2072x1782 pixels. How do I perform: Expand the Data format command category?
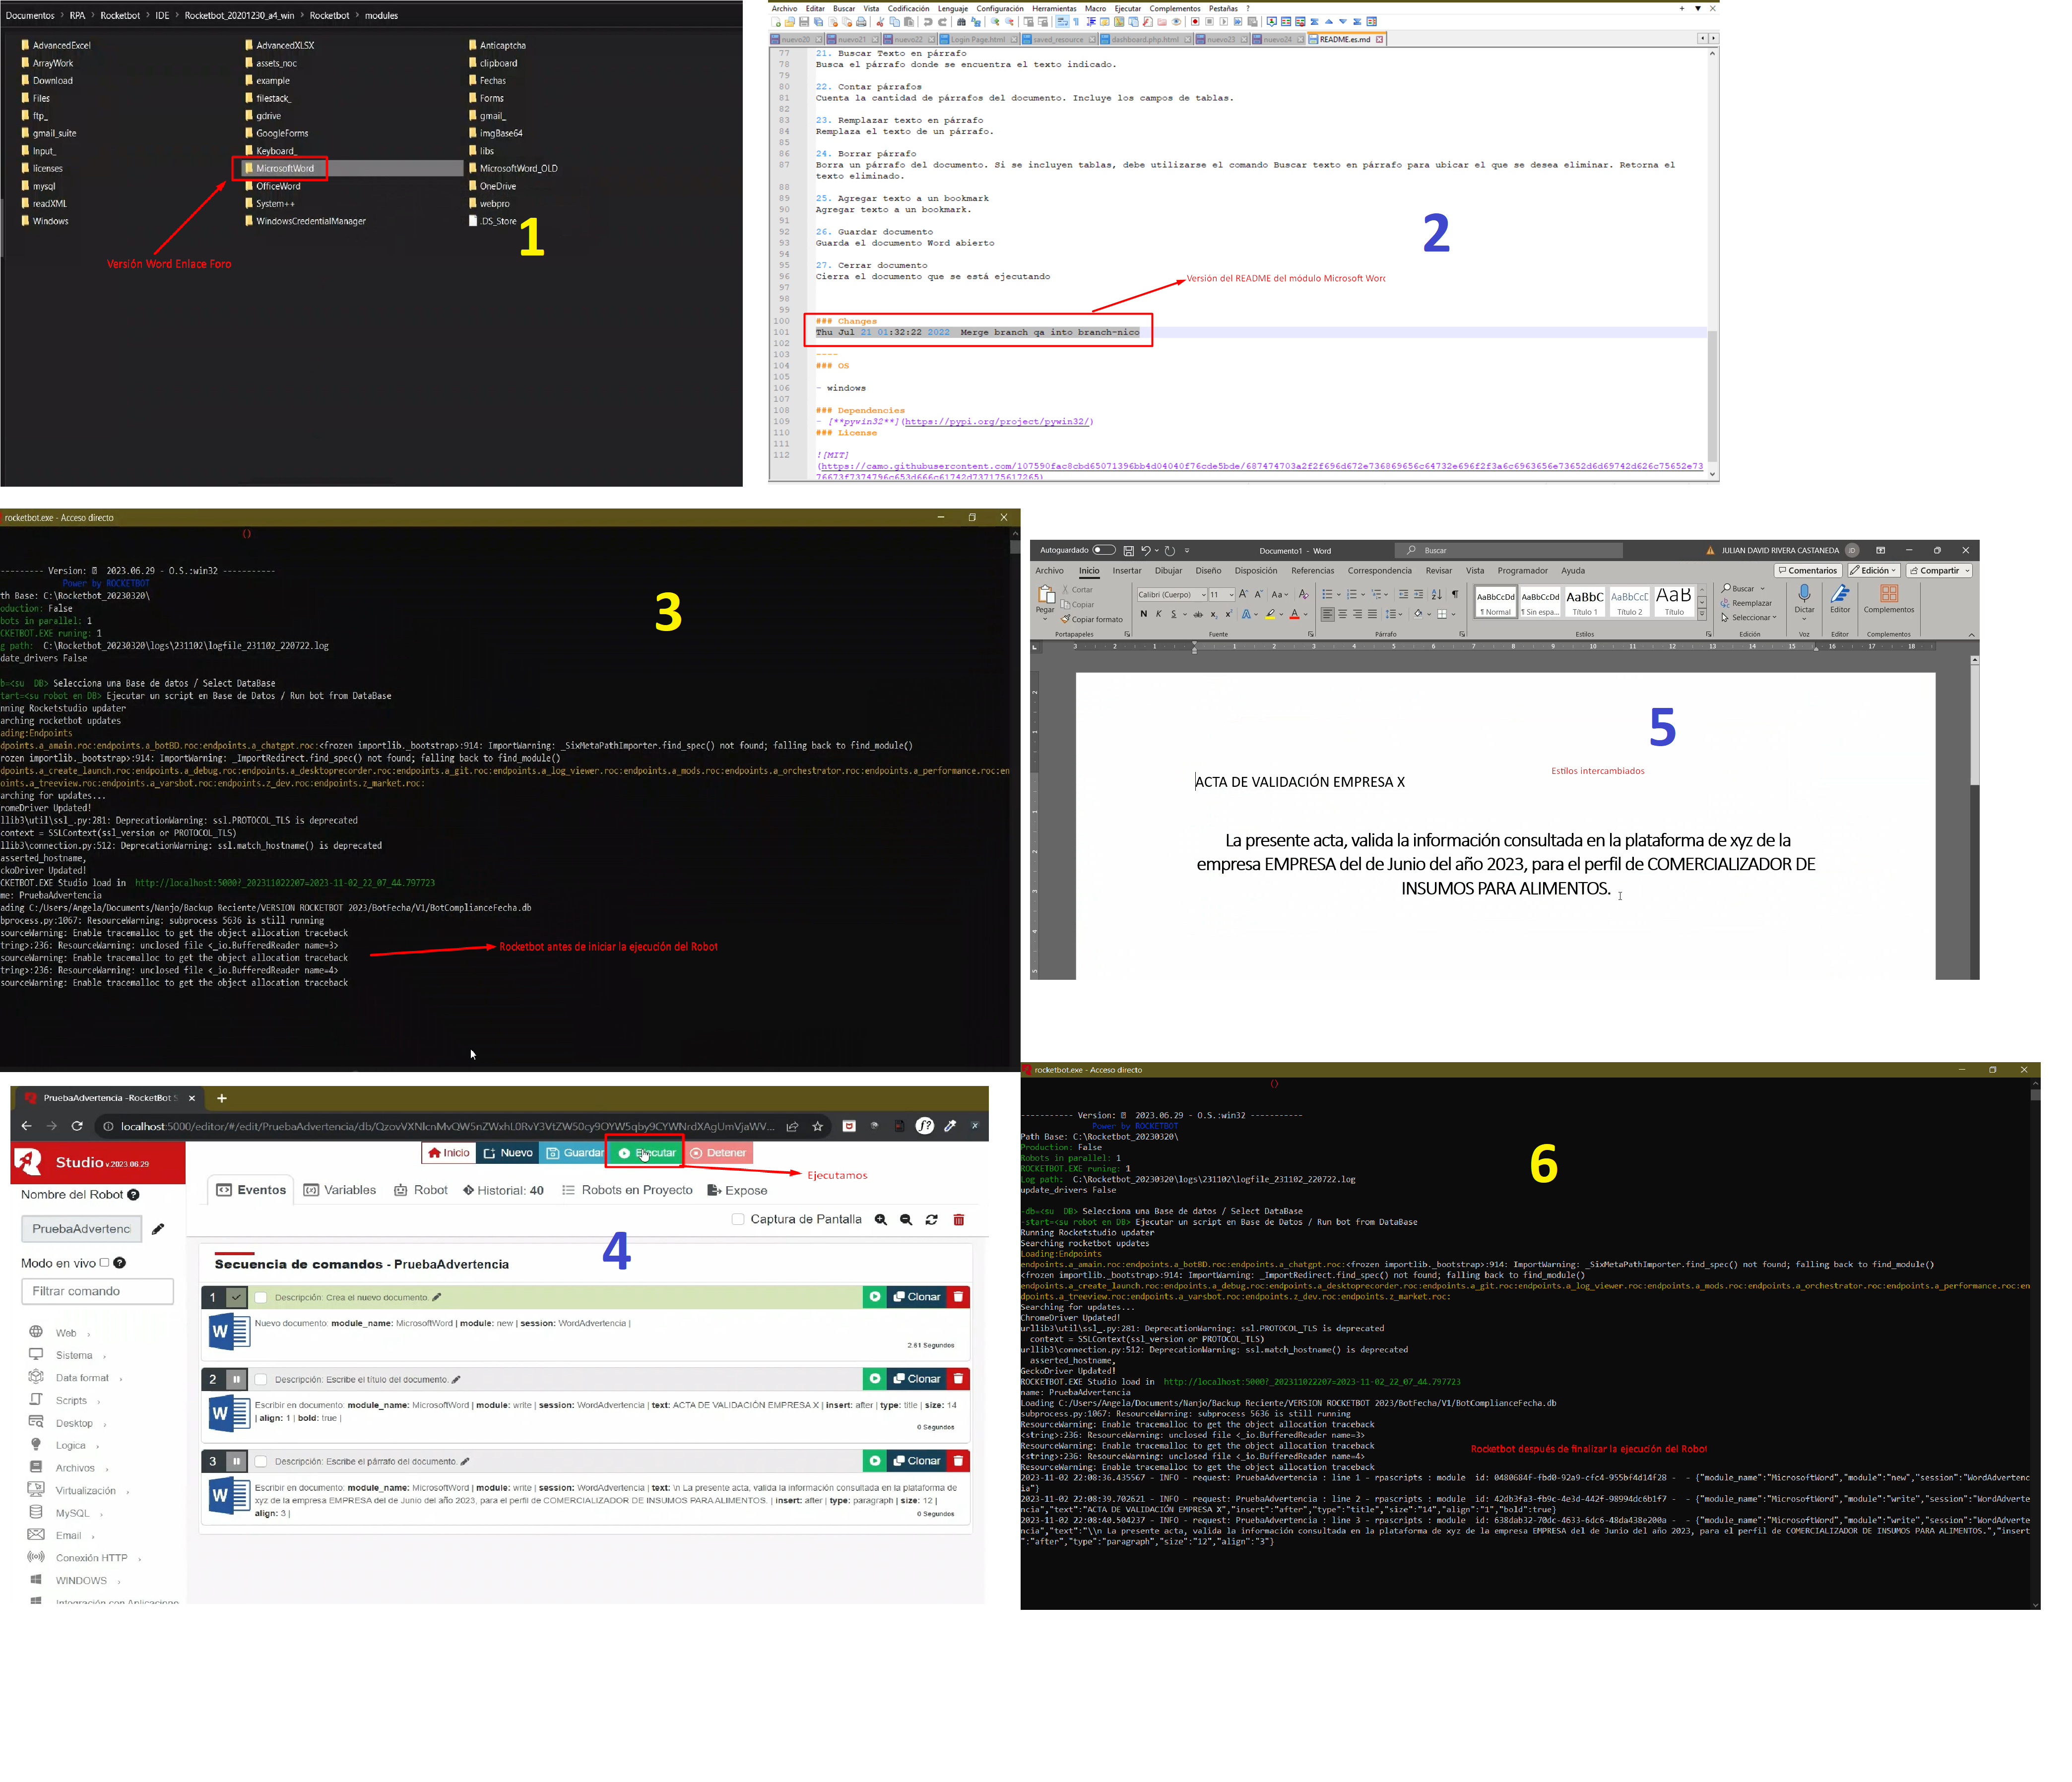click(x=82, y=1378)
